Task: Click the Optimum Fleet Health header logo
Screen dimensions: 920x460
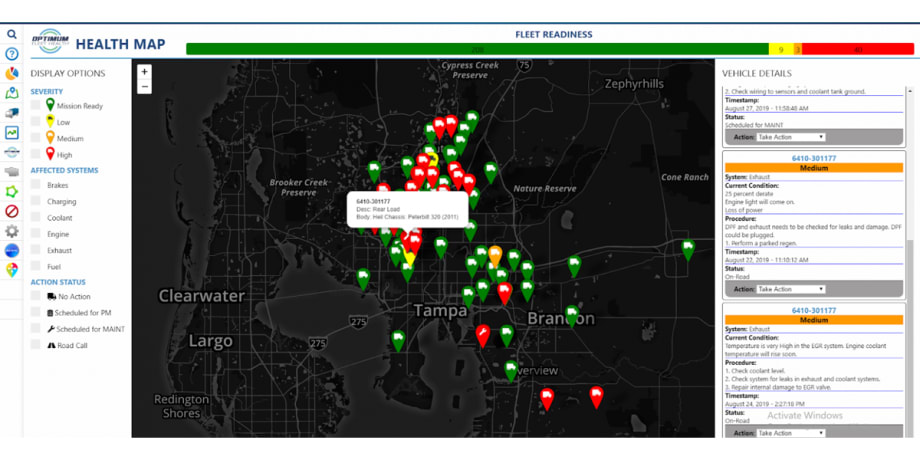Action: pyautogui.click(x=50, y=41)
